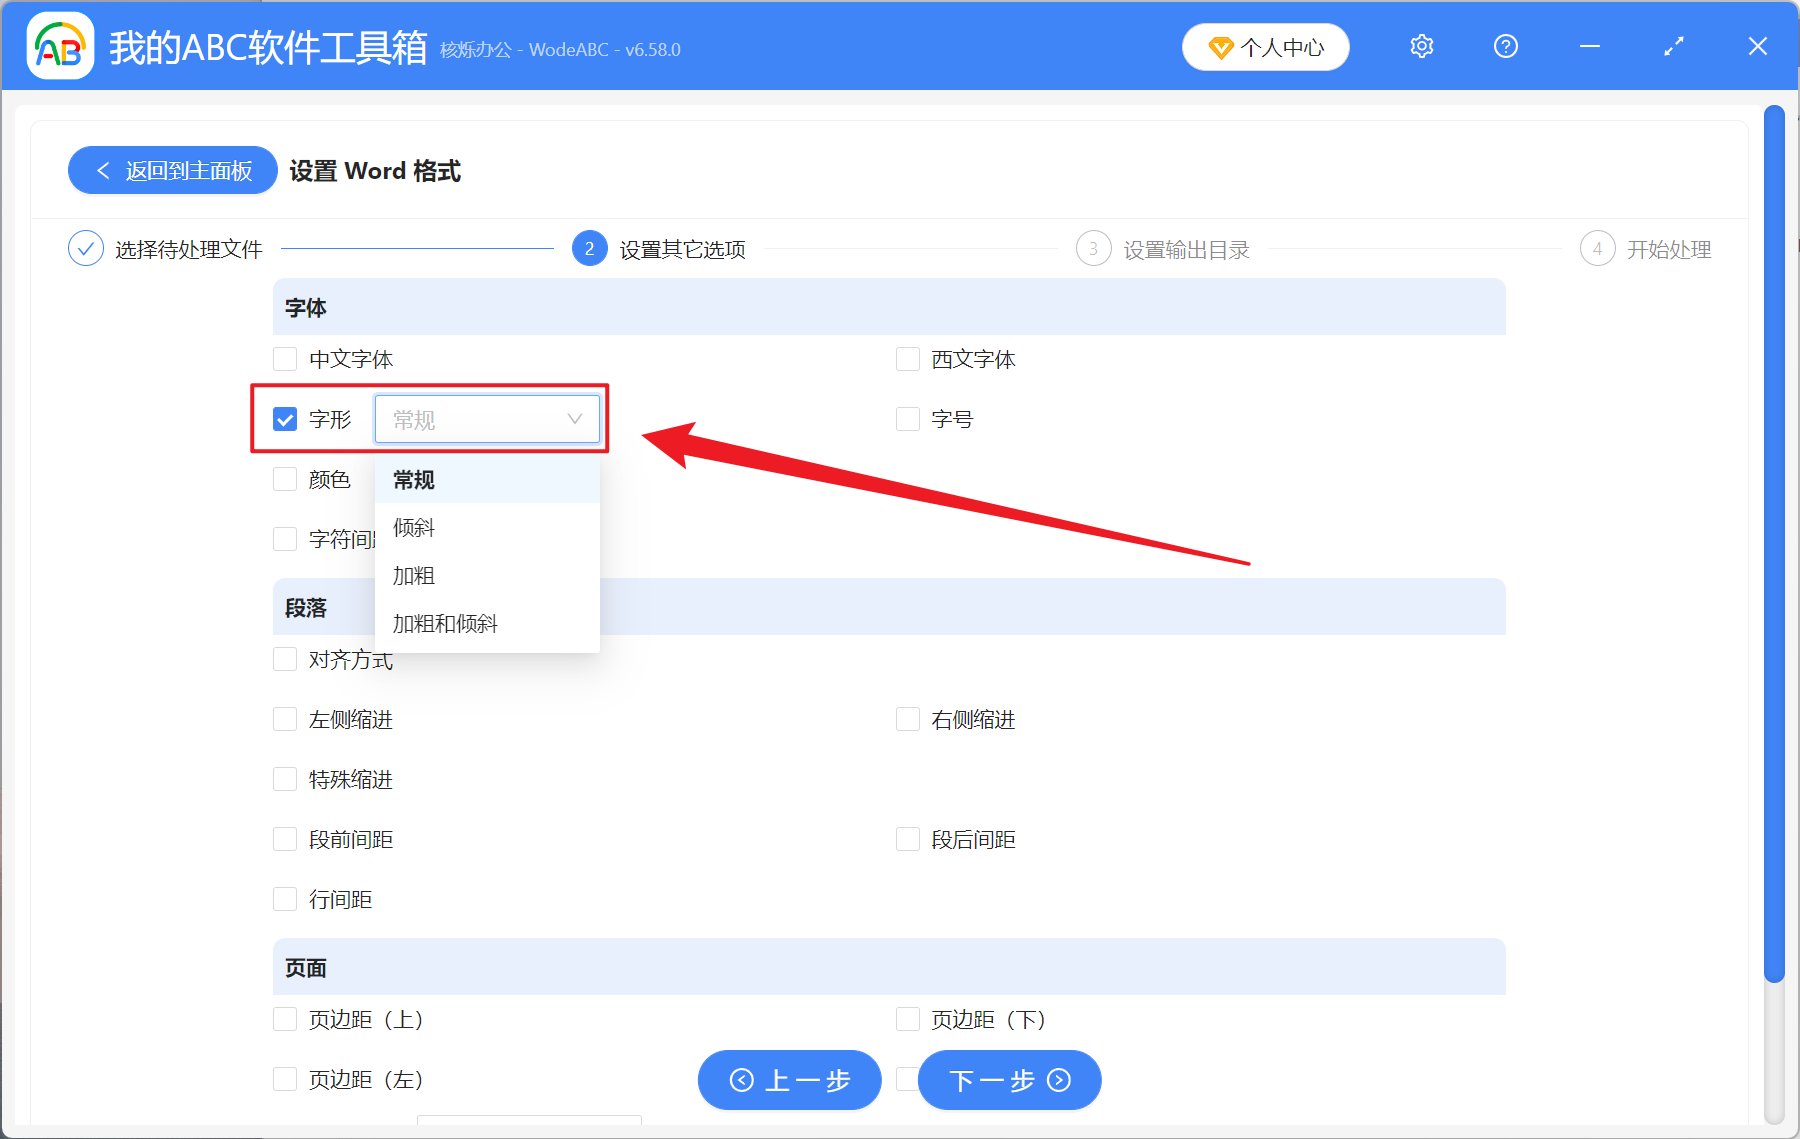
Task: Click the 返回到主面板 button
Action: pos(172,170)
